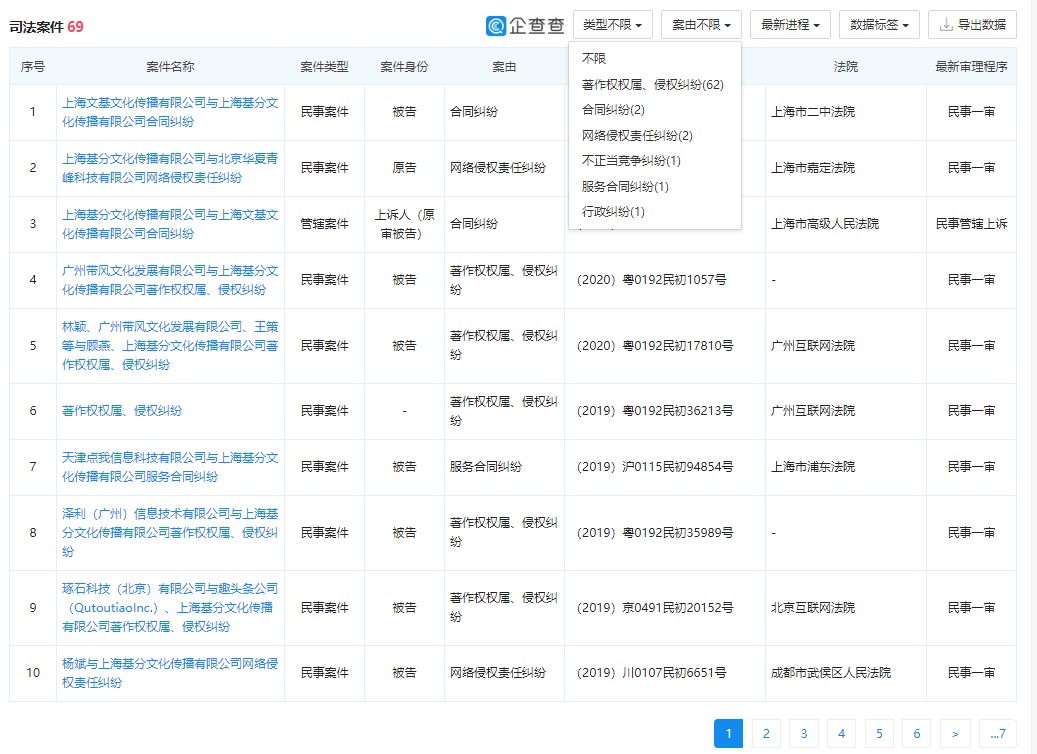This screenshot has width=1037, height=754.
Task: Click the 案由 column header
Action: coord(504,67)
